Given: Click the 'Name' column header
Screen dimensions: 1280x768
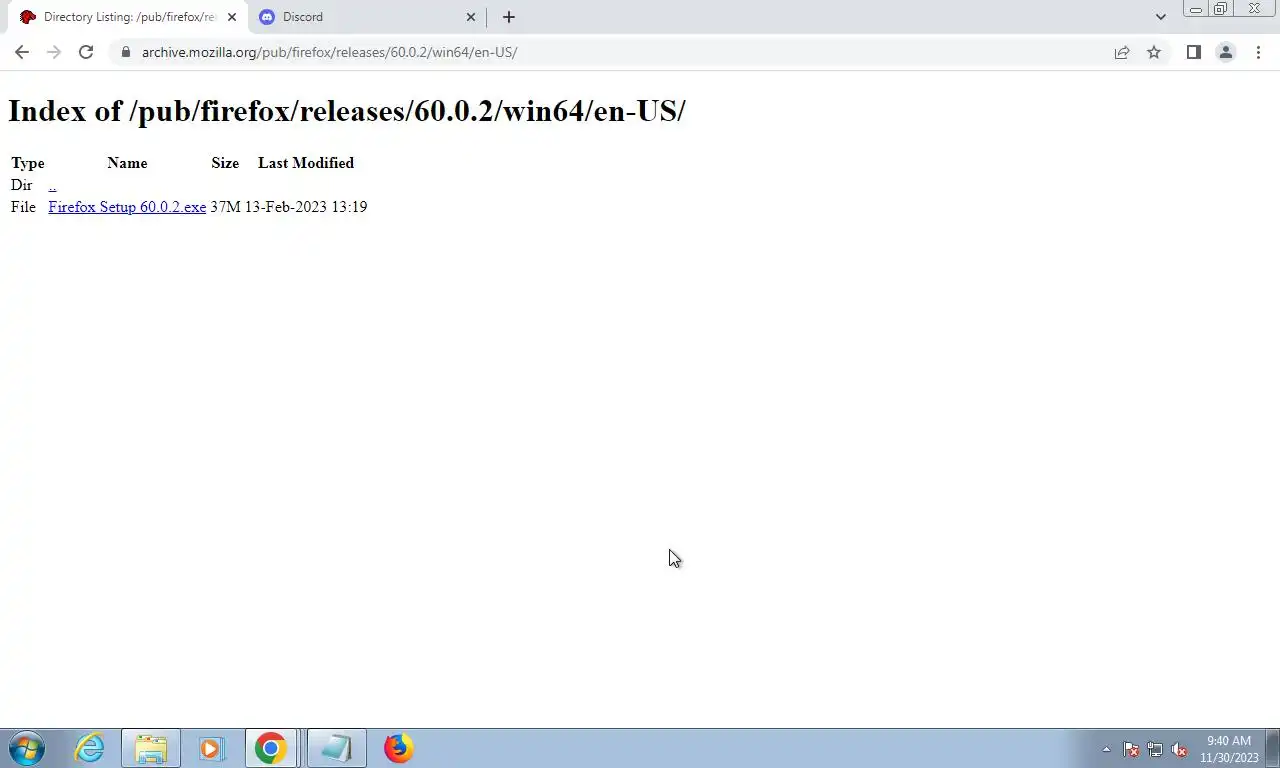Looking at the screenshot, I should [127, 163].
